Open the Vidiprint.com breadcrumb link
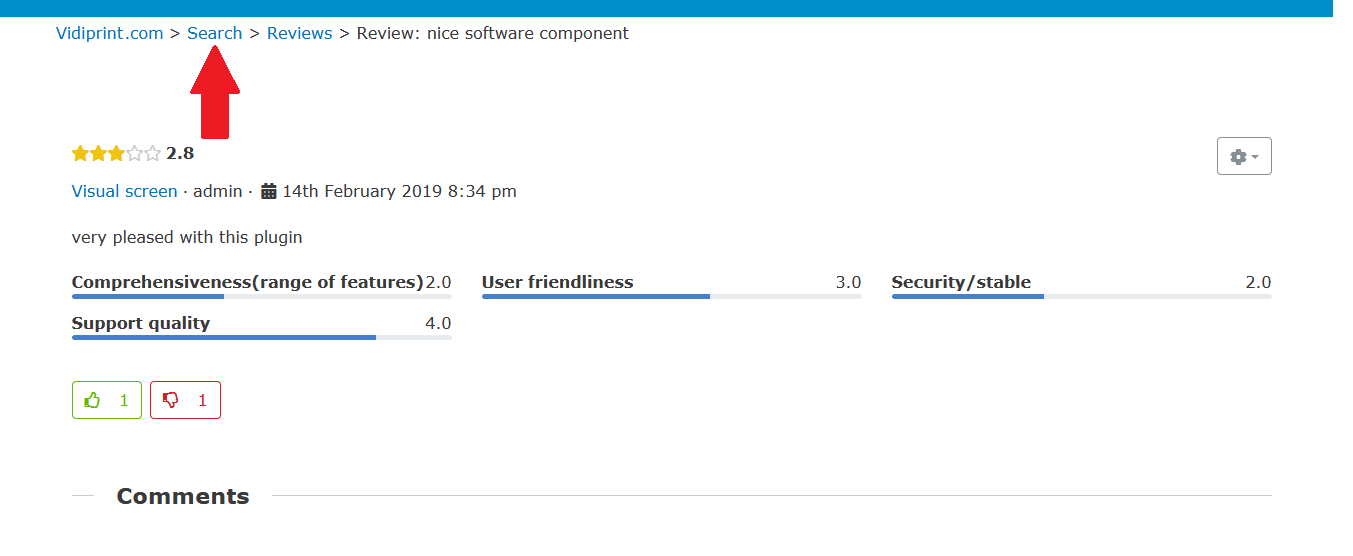Viewport: 1353px width, 556px height. (x=110, y=33)
